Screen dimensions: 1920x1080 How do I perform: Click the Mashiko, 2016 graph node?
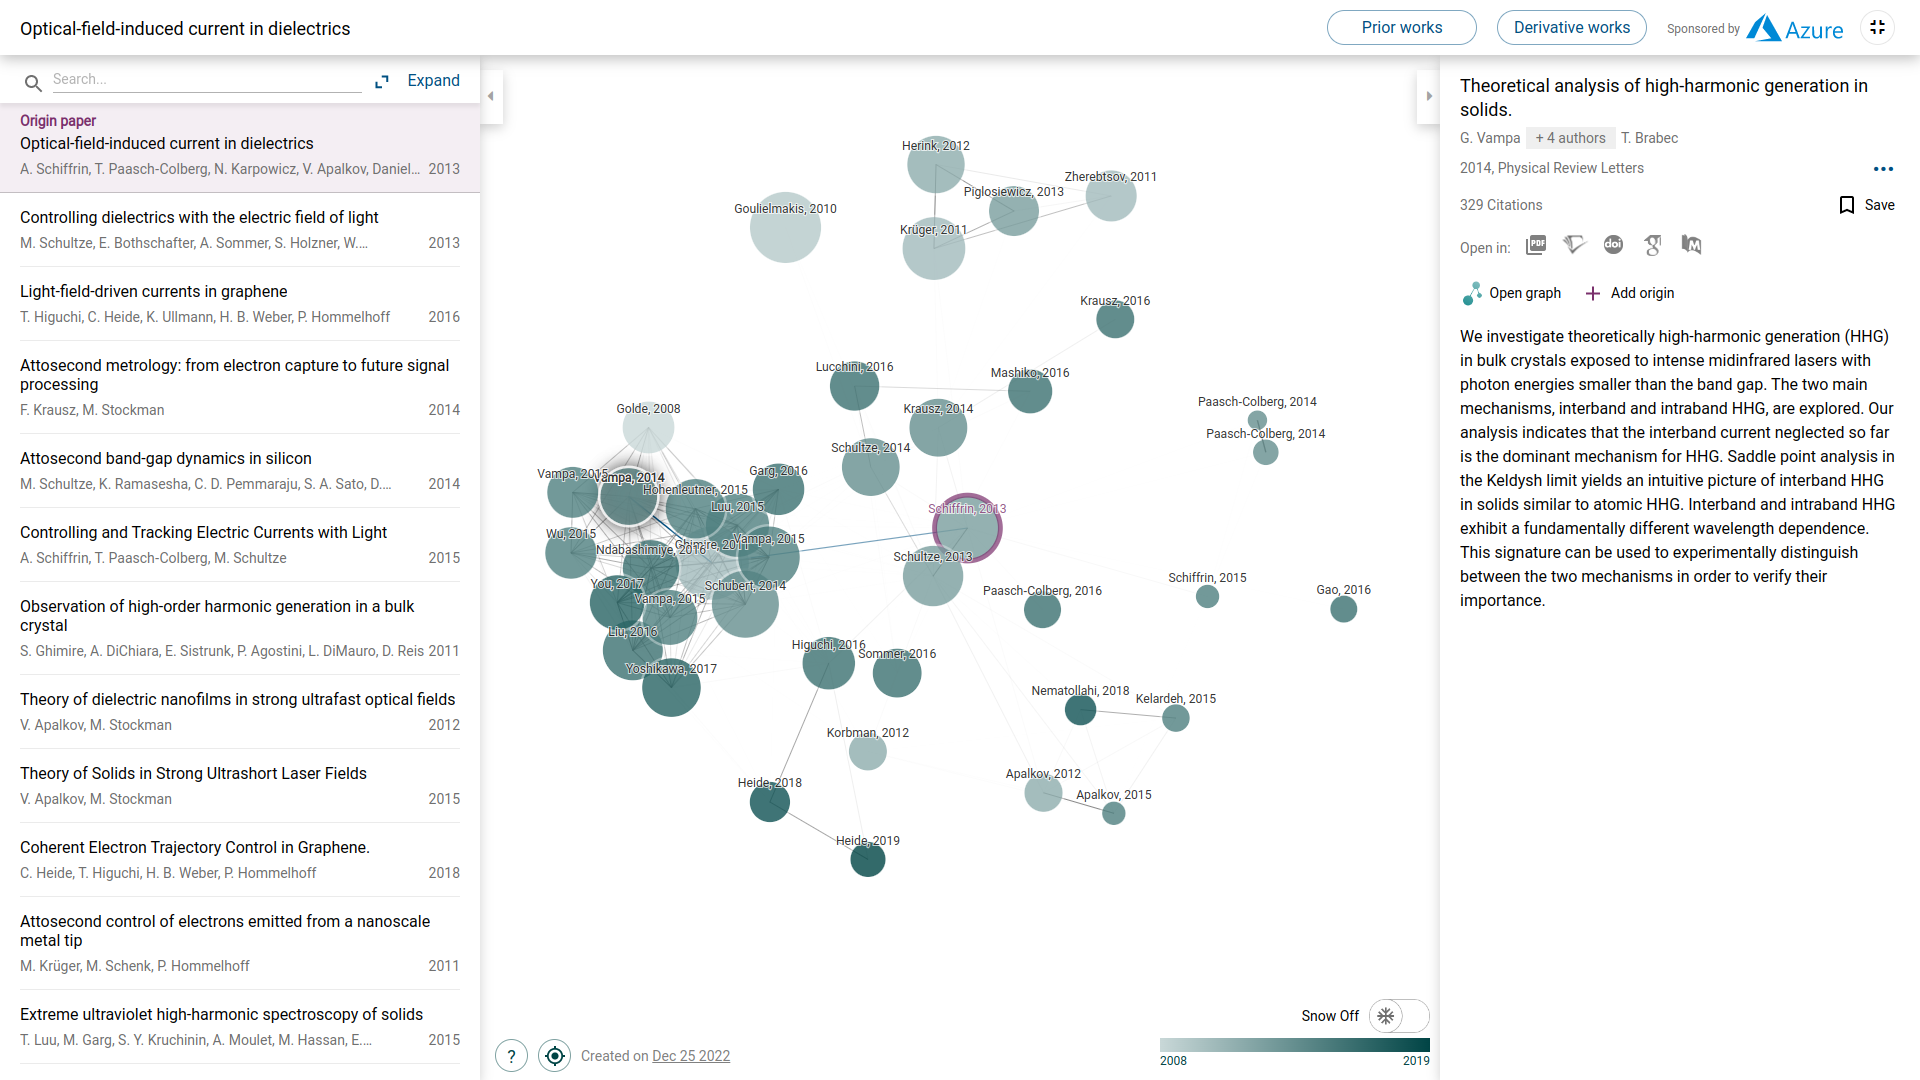click(1030, 391)
